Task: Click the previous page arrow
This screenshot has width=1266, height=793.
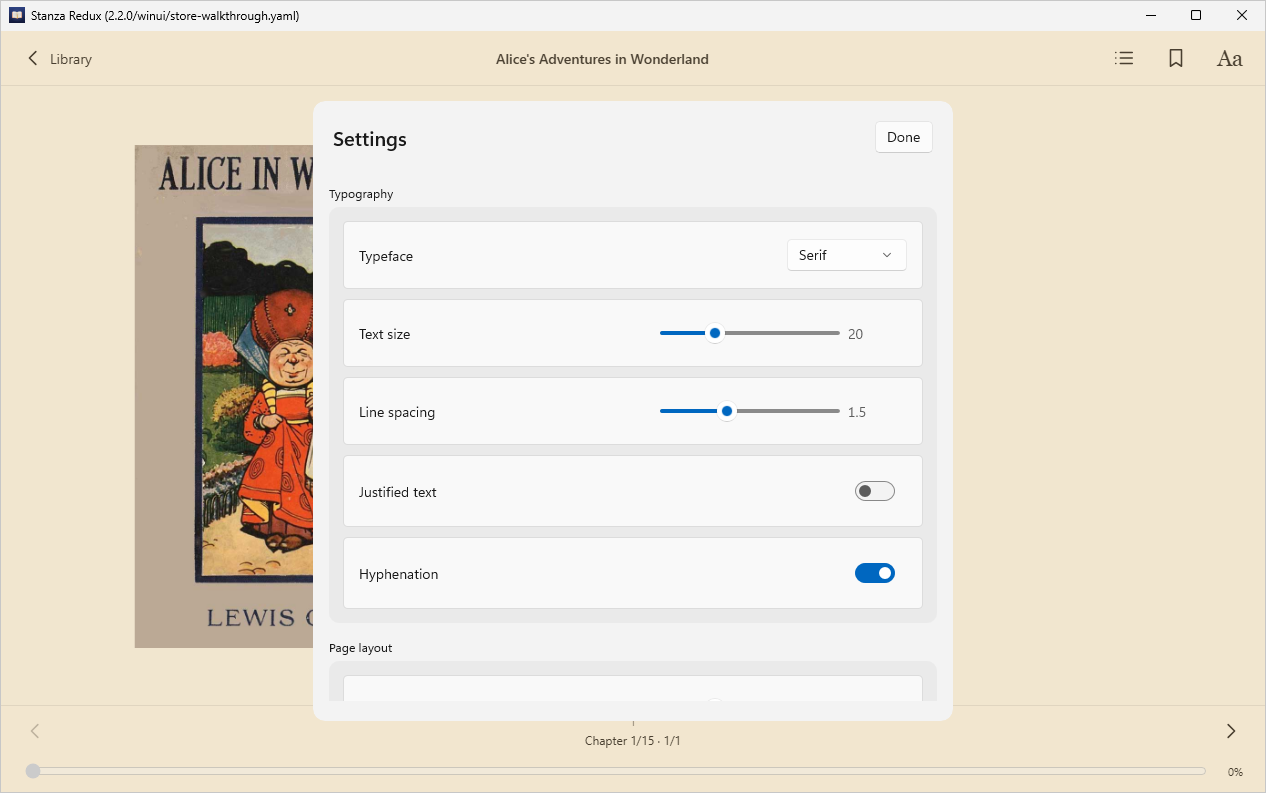Action: coord(35,731)
